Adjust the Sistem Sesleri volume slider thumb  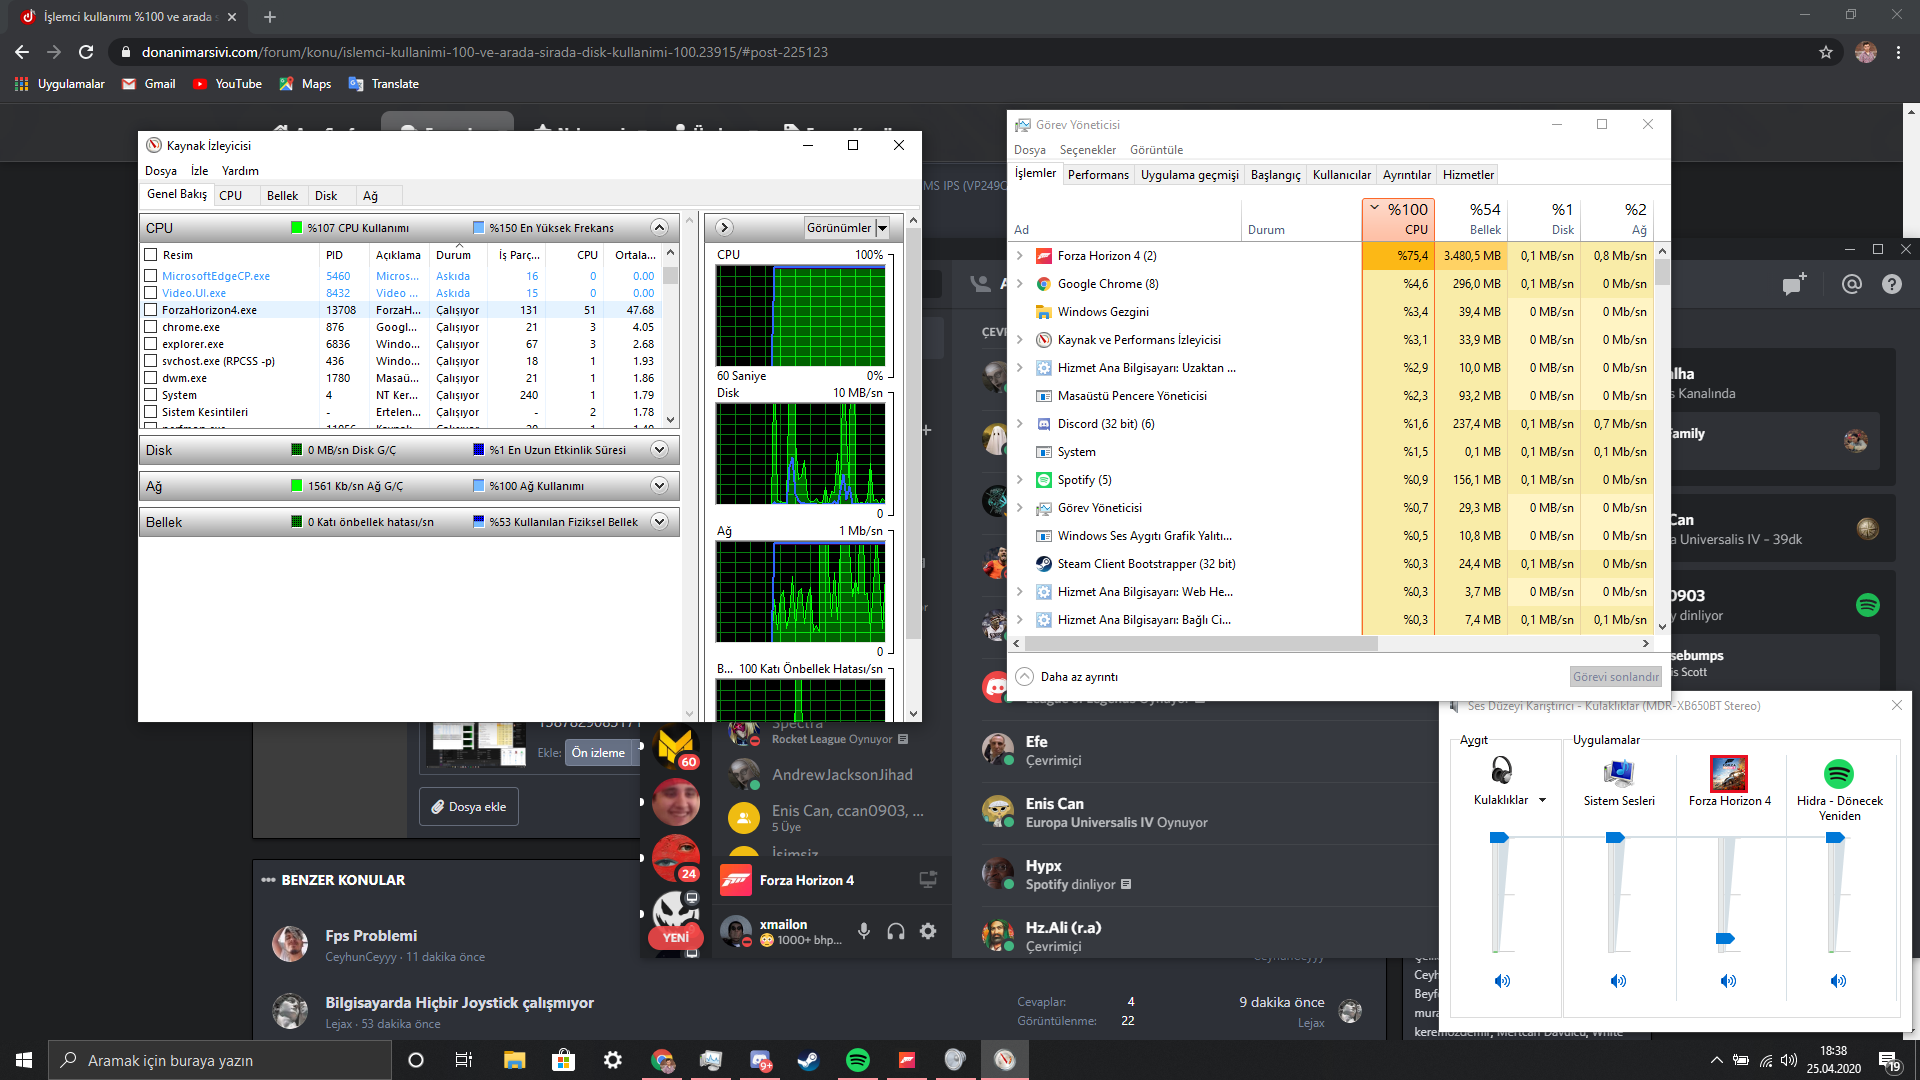[1615, 838]
